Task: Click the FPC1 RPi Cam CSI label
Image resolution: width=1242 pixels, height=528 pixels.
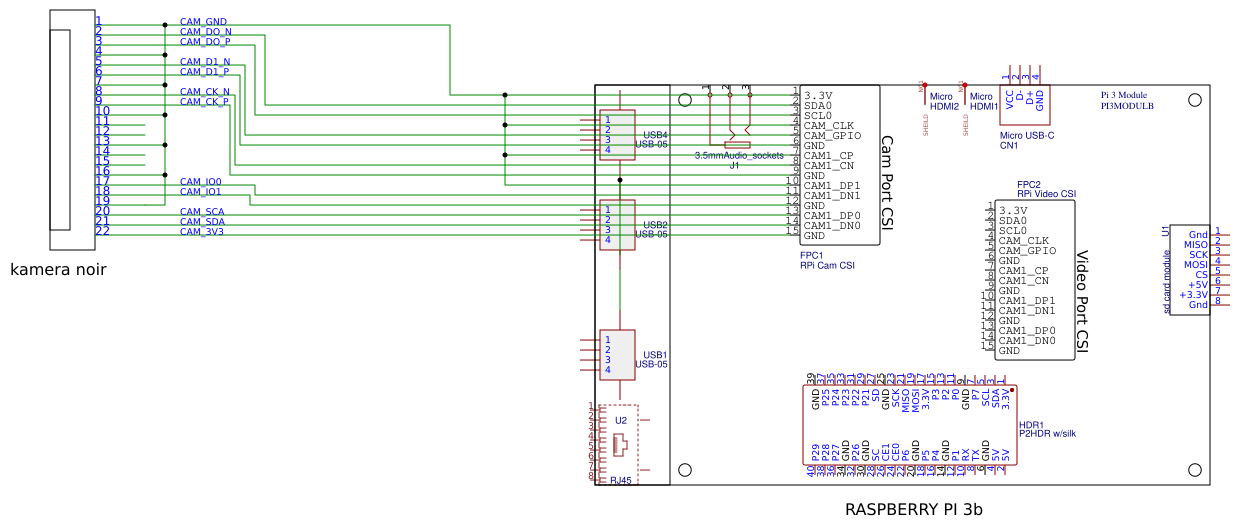Action: [x=827, y=260]
